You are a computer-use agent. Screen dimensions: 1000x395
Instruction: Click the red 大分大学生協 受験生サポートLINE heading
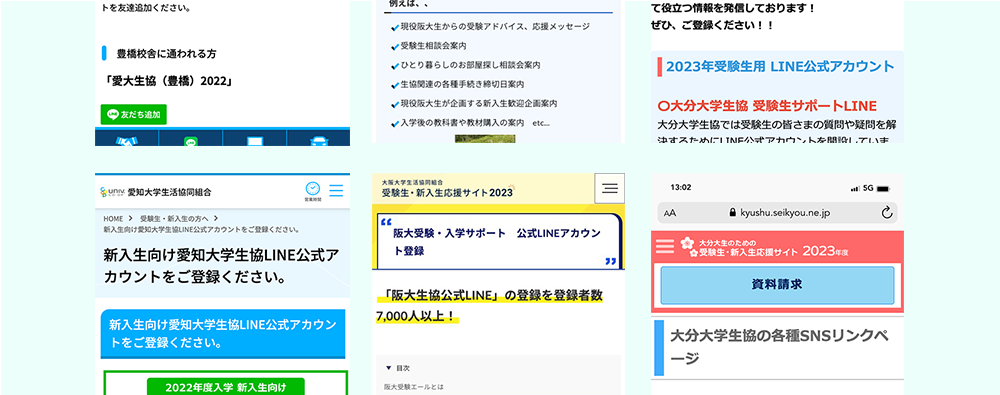pos(767,106)
